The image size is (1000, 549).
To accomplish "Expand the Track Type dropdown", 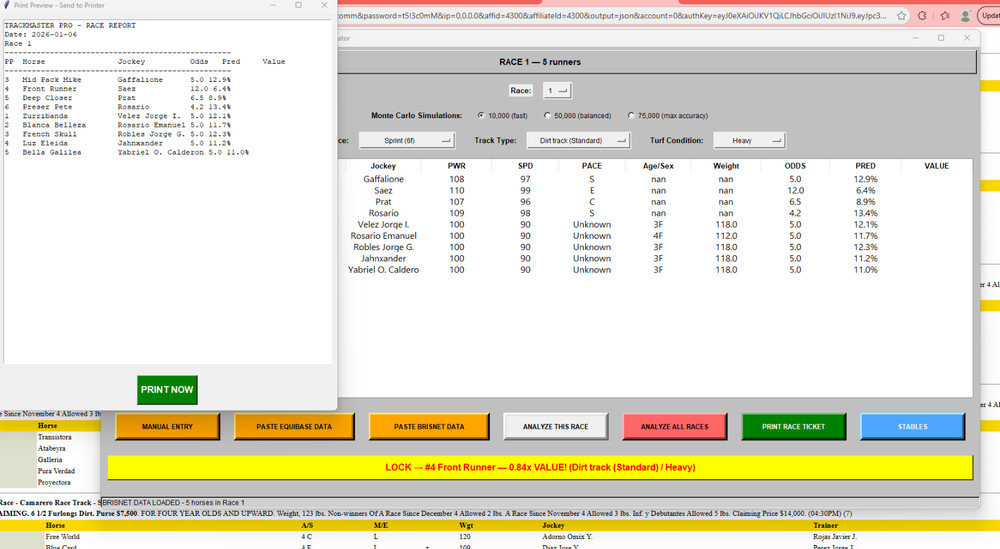I will 578,141.
